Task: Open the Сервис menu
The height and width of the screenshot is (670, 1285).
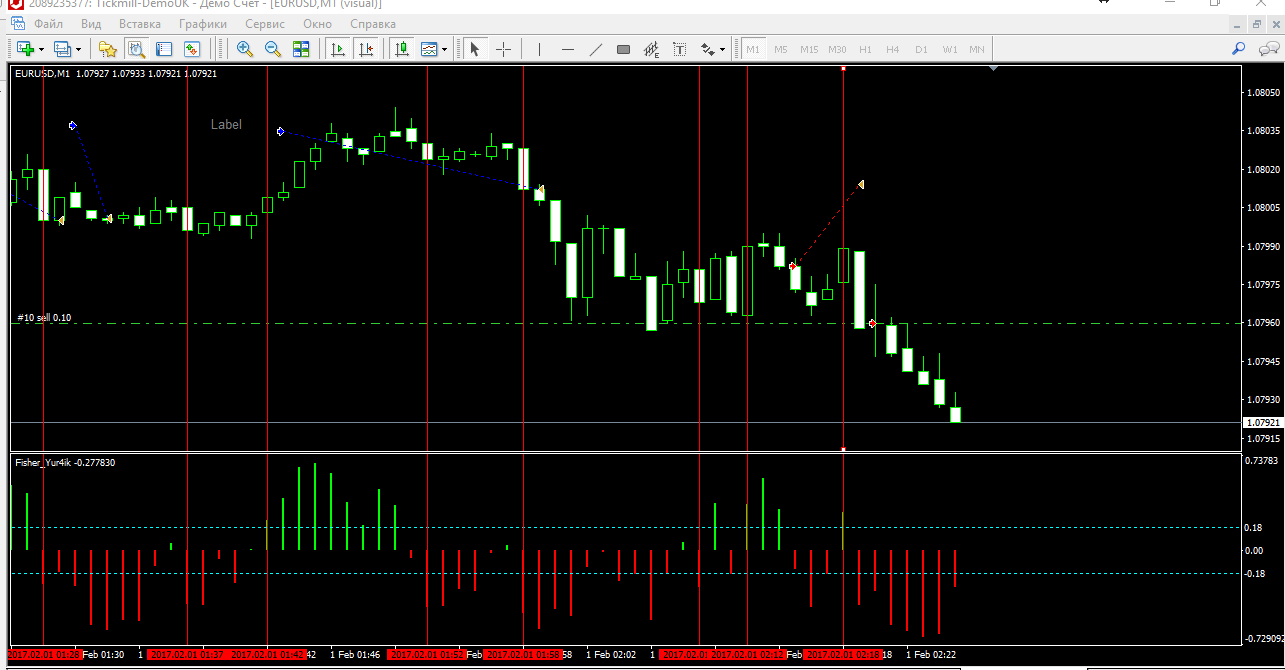Action: coord(265,23)
